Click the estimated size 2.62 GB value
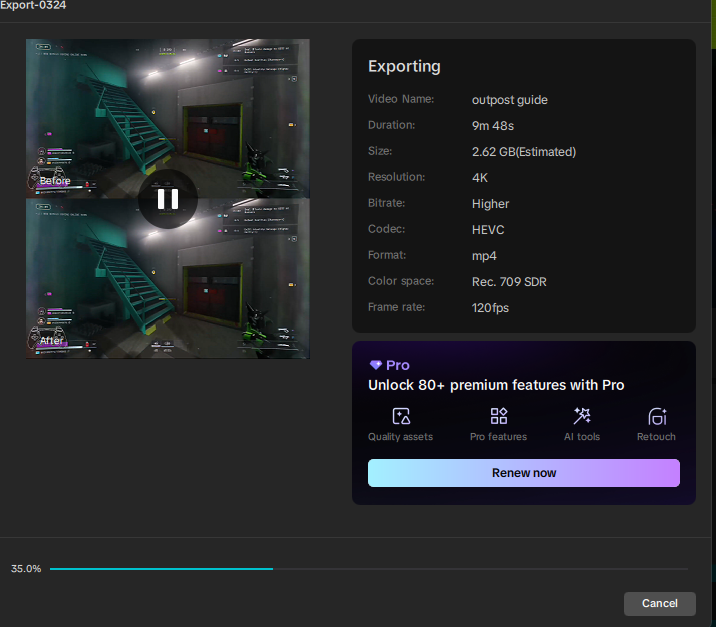The height and width of the screenshot is (627, 716). coord(523,152)
